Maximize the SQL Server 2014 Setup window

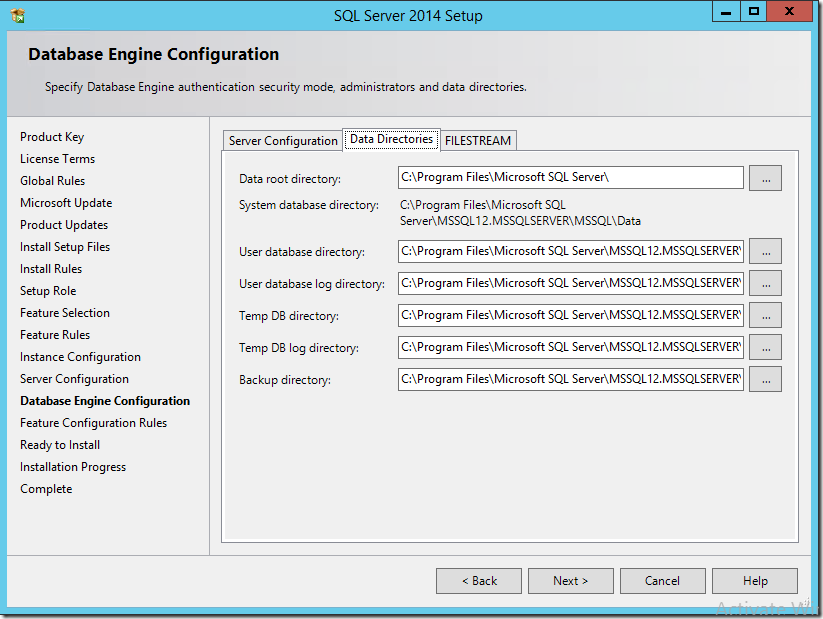tap(754, 12)
